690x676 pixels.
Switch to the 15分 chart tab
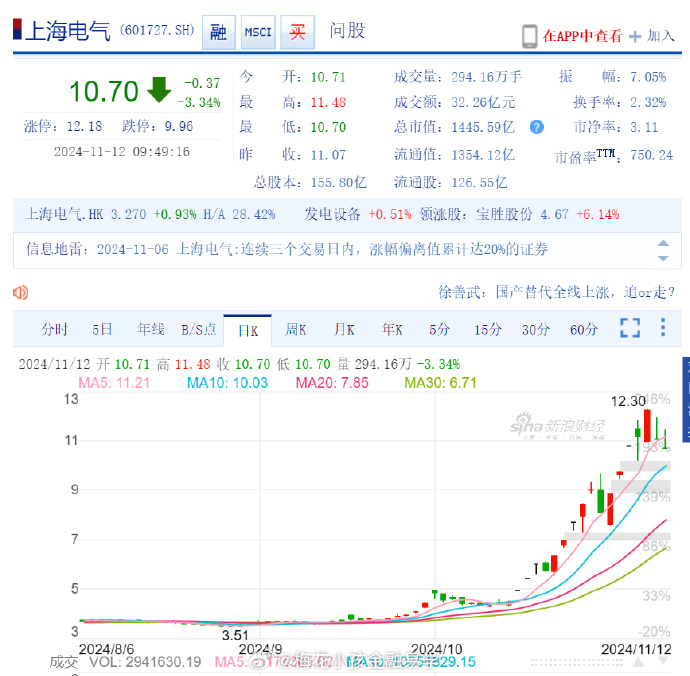coord(488,329)
